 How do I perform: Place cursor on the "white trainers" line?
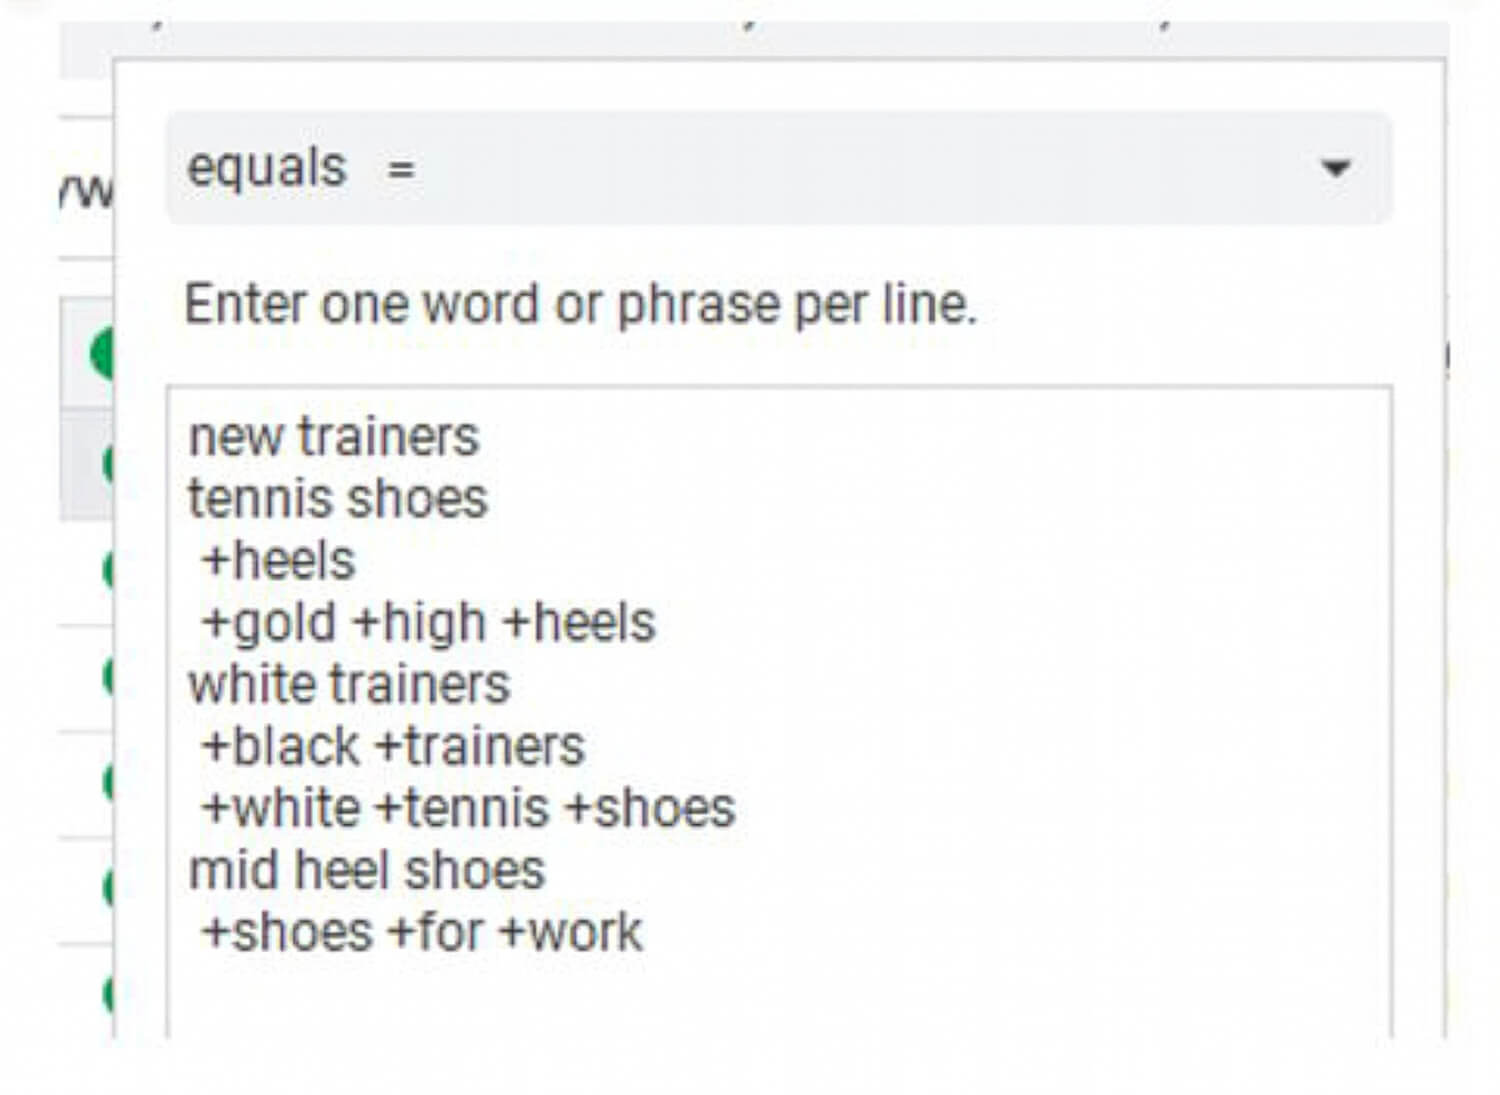[349, 685]
